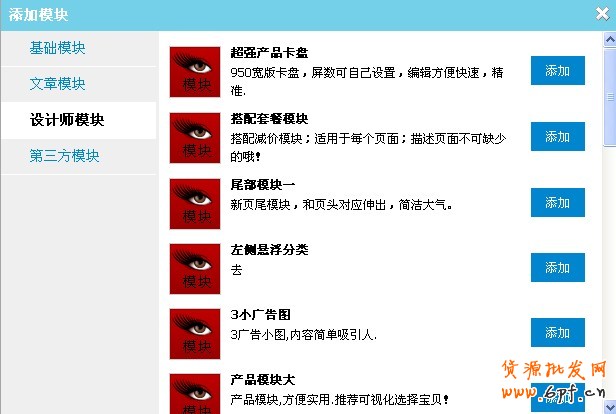Click the 搭配套餐模块 module eye icon

click(x=195, y=138)
